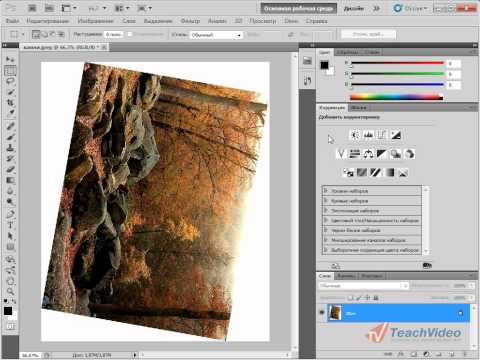Screen dimensions: 480x360
Task: Toggle lock transparent pixels in Layers panel
Action: point(350,298)
